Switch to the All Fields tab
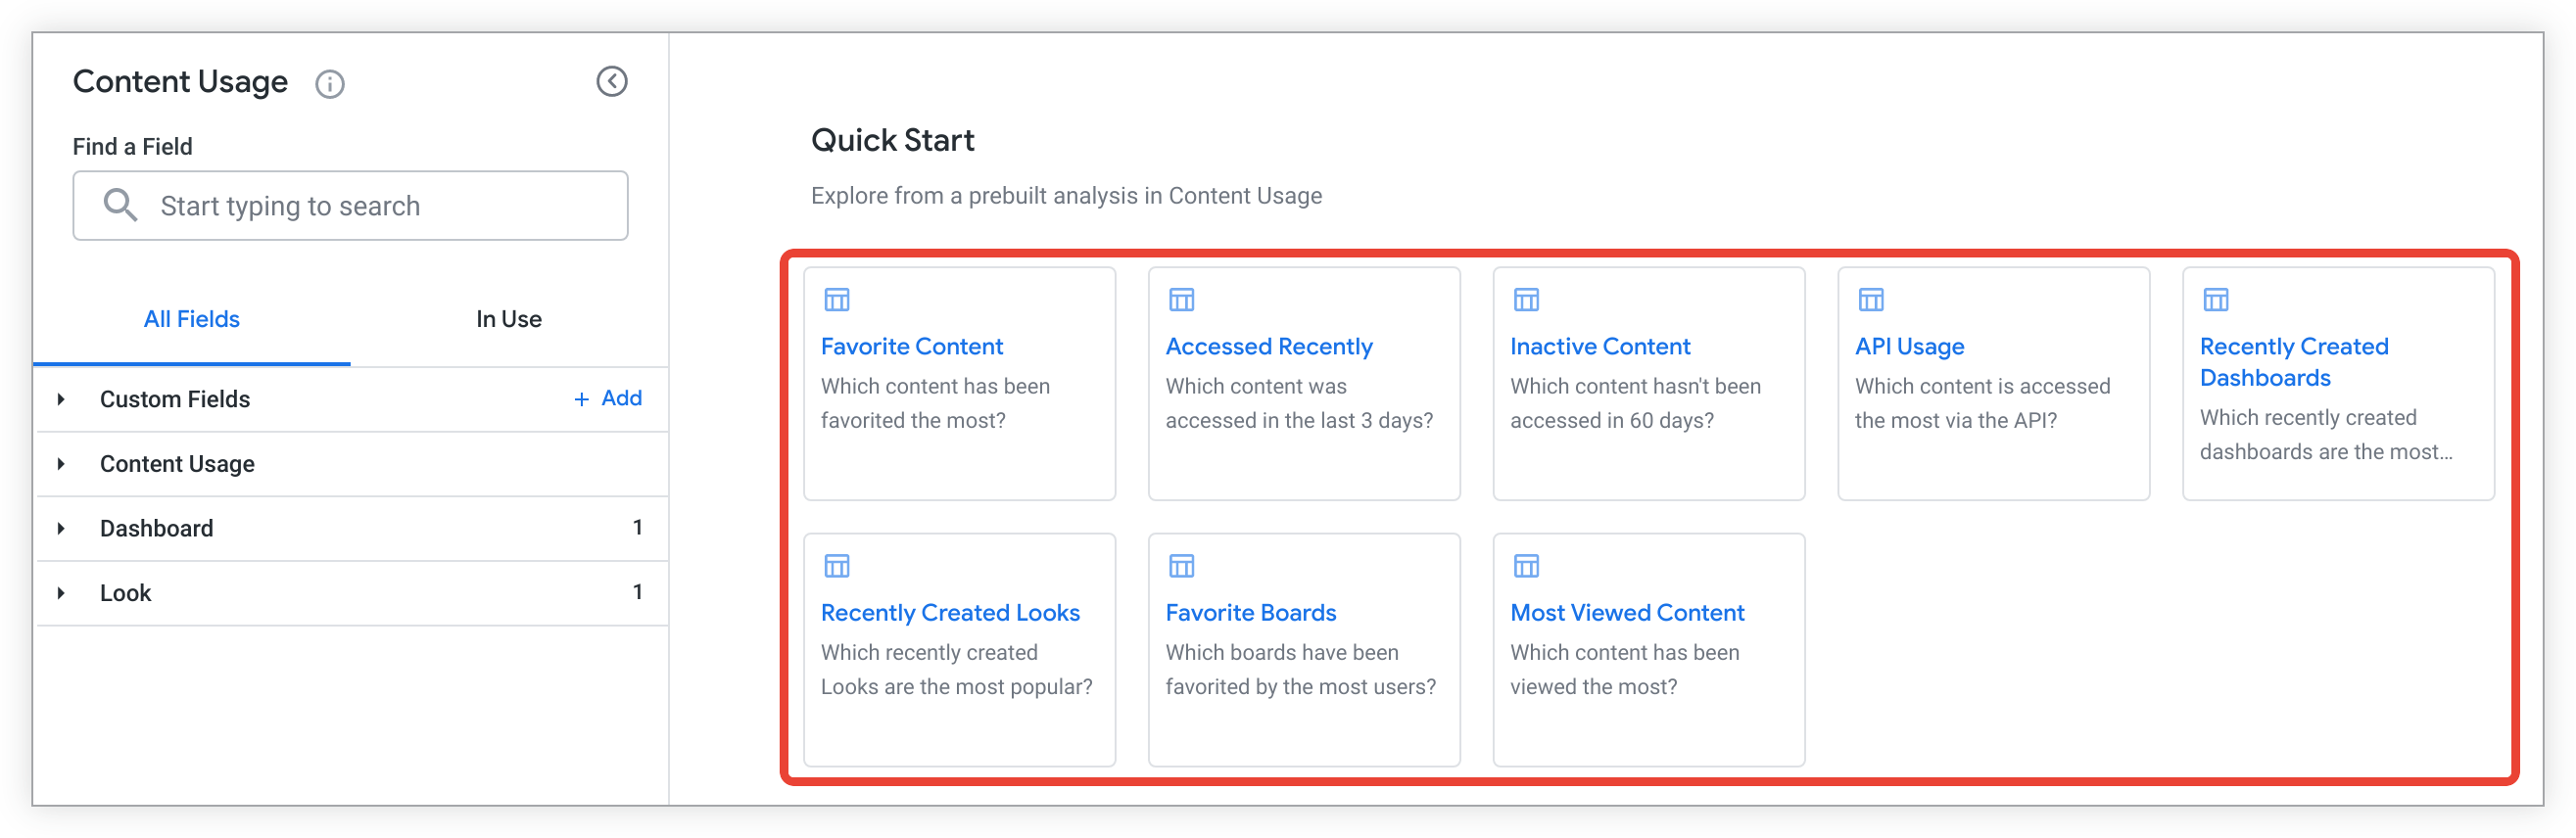This screenshot has width=2576, height=838. tap(192, 319)
